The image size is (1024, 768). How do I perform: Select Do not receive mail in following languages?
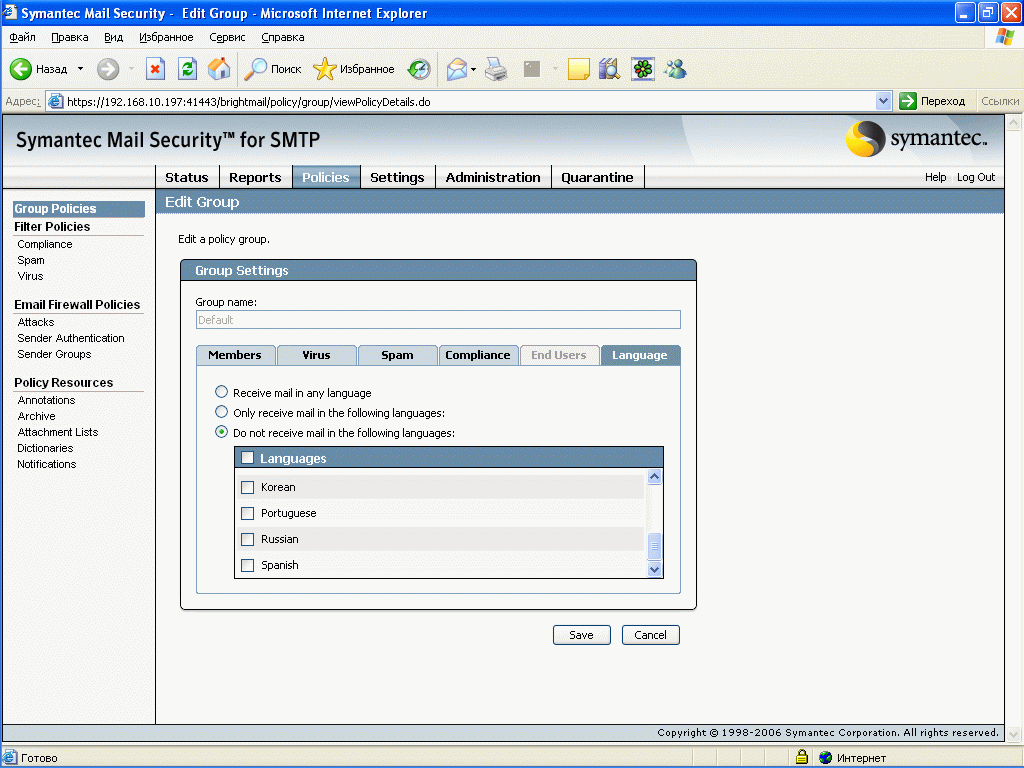point(221,432)
